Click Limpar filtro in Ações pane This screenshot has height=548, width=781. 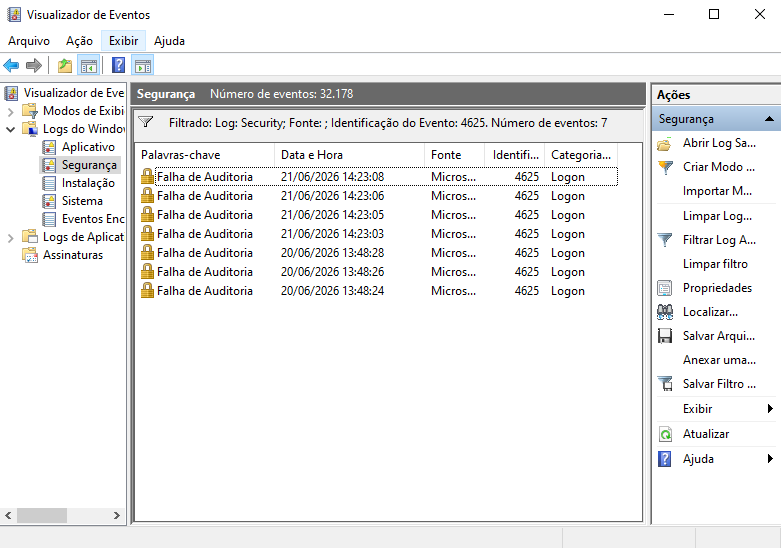(715, 264)
